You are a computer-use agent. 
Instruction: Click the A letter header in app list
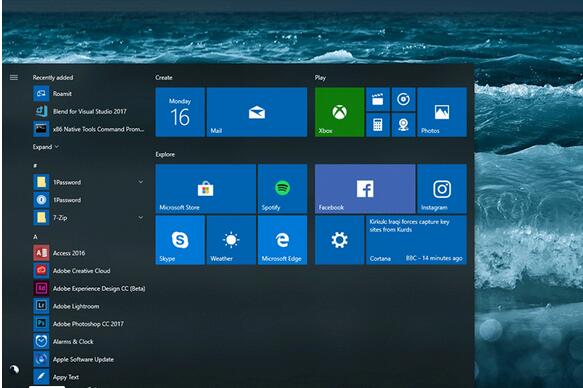(35, 237)
